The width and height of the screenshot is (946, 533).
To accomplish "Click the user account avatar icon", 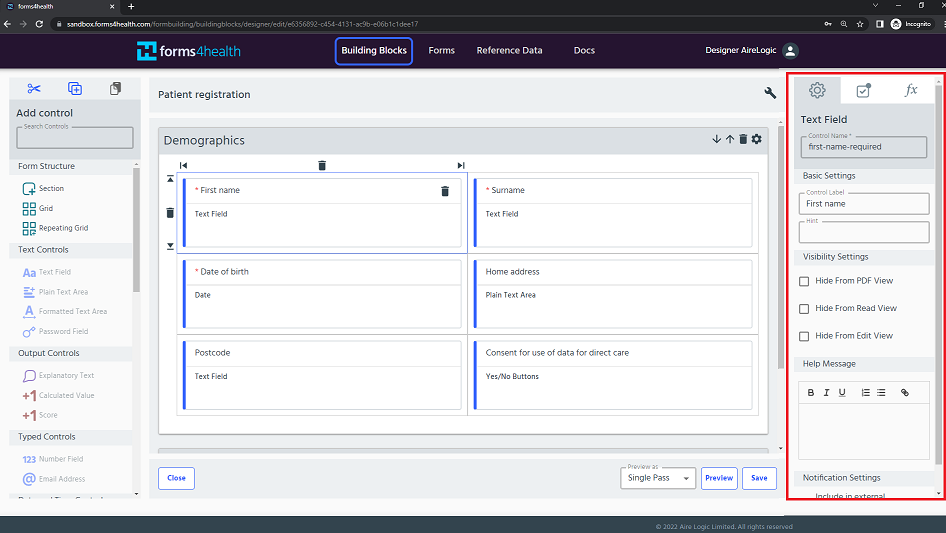I will click(790, 51).
